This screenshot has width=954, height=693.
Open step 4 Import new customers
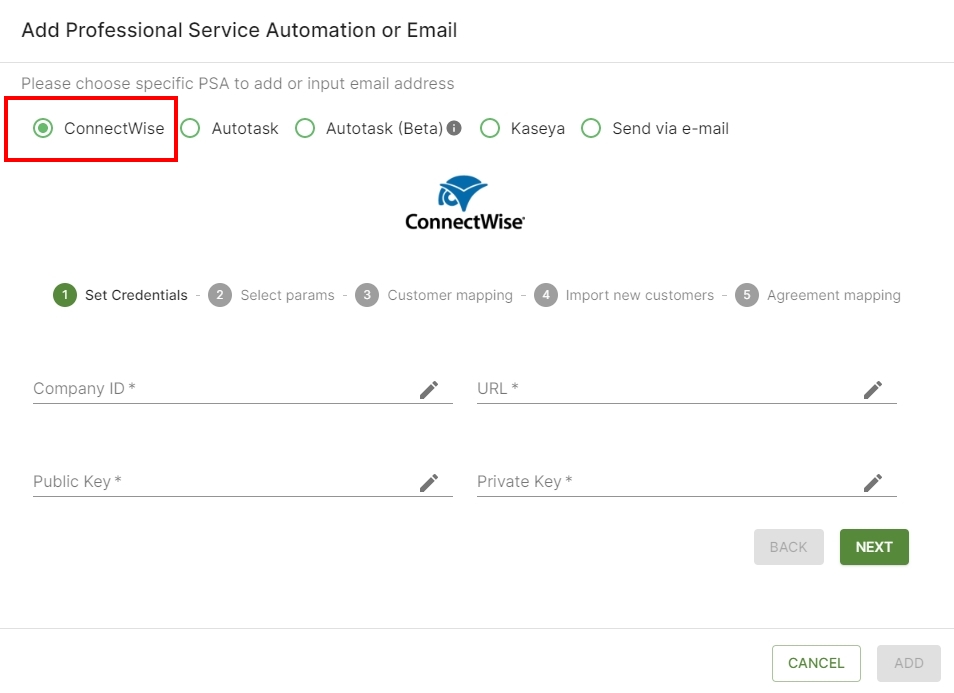(x=624, y=295)
